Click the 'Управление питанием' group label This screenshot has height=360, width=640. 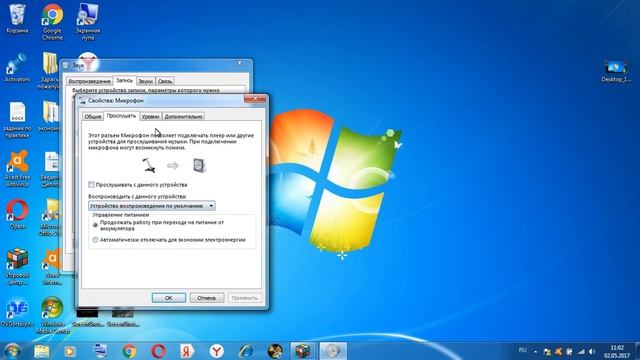point(120,215)
